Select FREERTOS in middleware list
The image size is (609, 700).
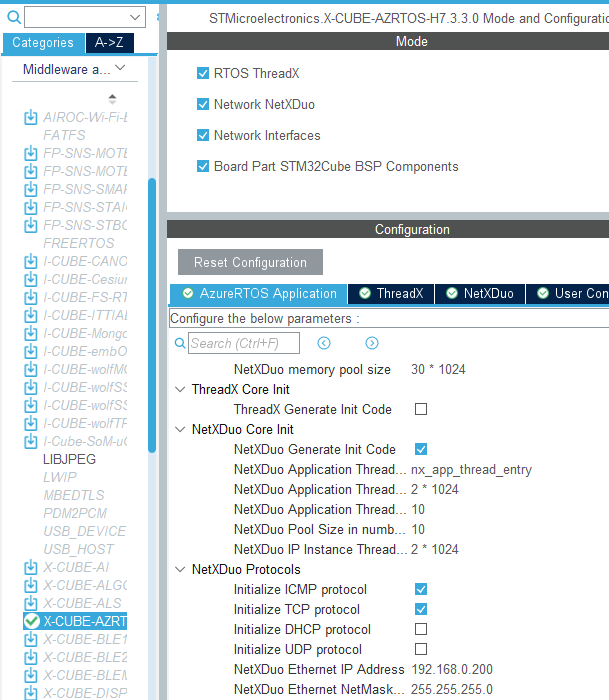coord(79,243)
